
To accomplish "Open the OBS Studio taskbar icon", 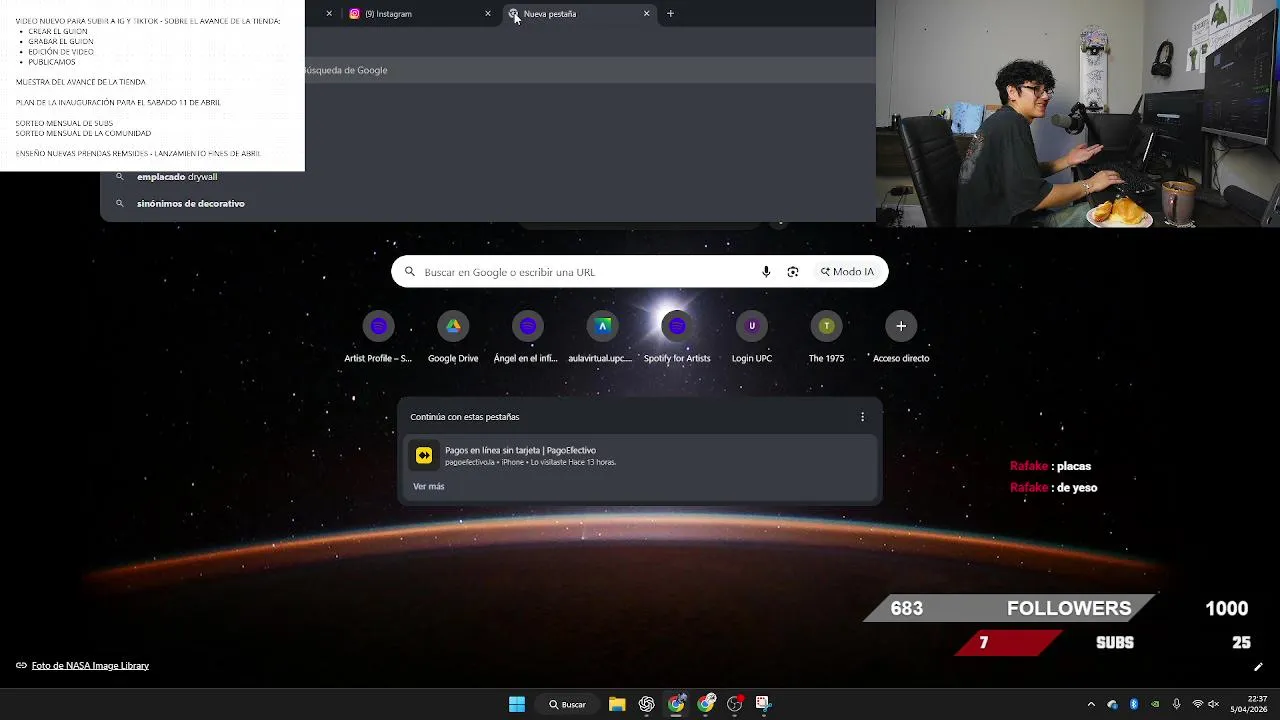I will [x=735, y=704].
